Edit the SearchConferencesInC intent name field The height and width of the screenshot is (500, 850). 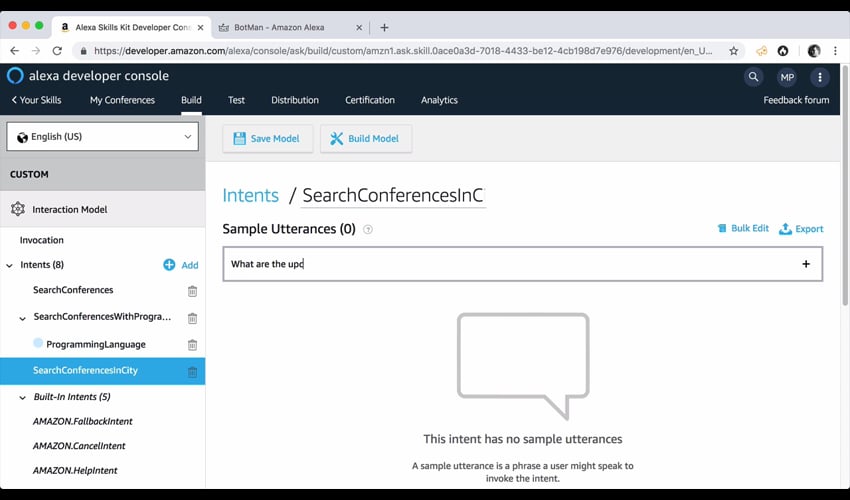(393, 196)
